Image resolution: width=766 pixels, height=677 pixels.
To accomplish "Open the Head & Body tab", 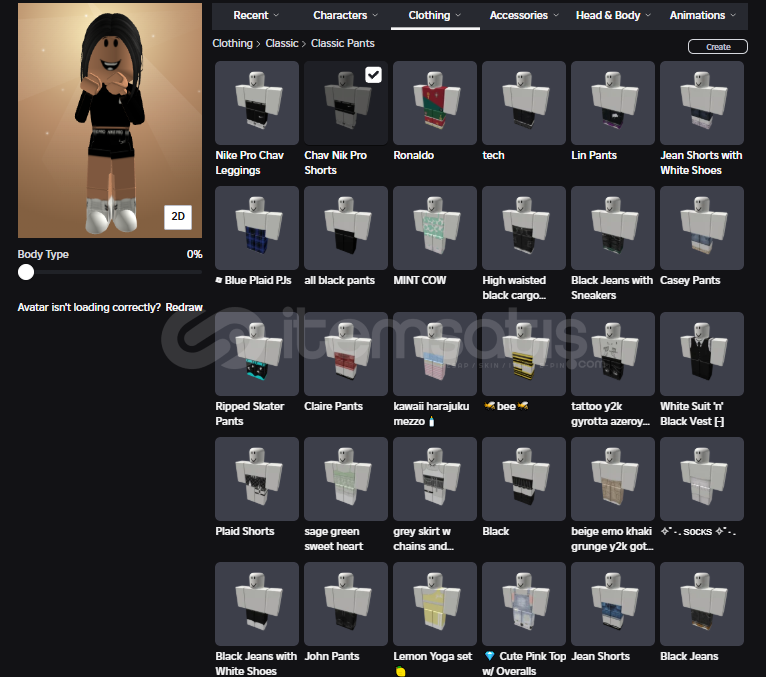I will point(613,15).
